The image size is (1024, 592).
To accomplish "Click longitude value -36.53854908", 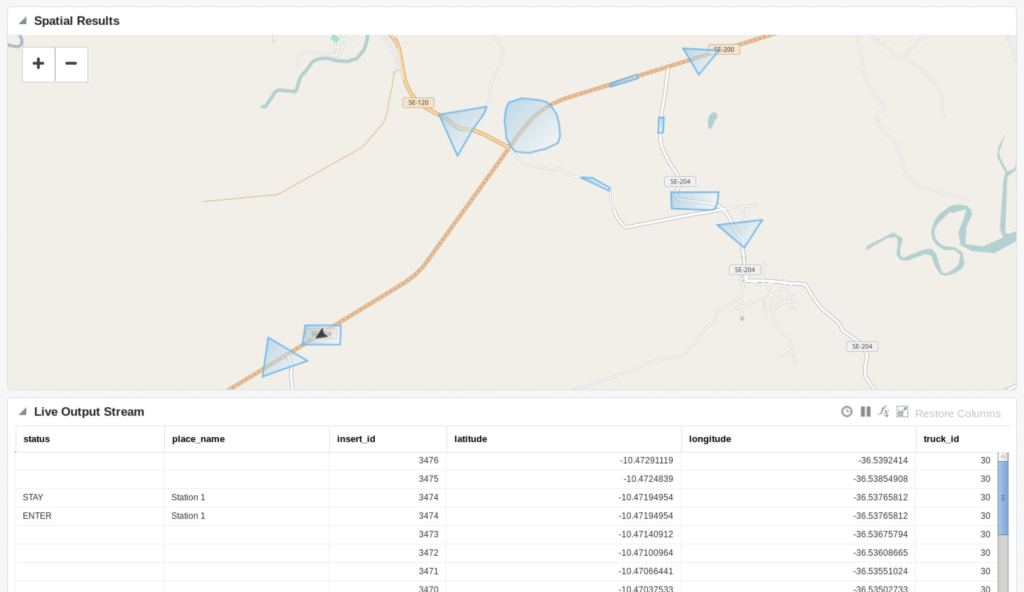I will [880, 479].
